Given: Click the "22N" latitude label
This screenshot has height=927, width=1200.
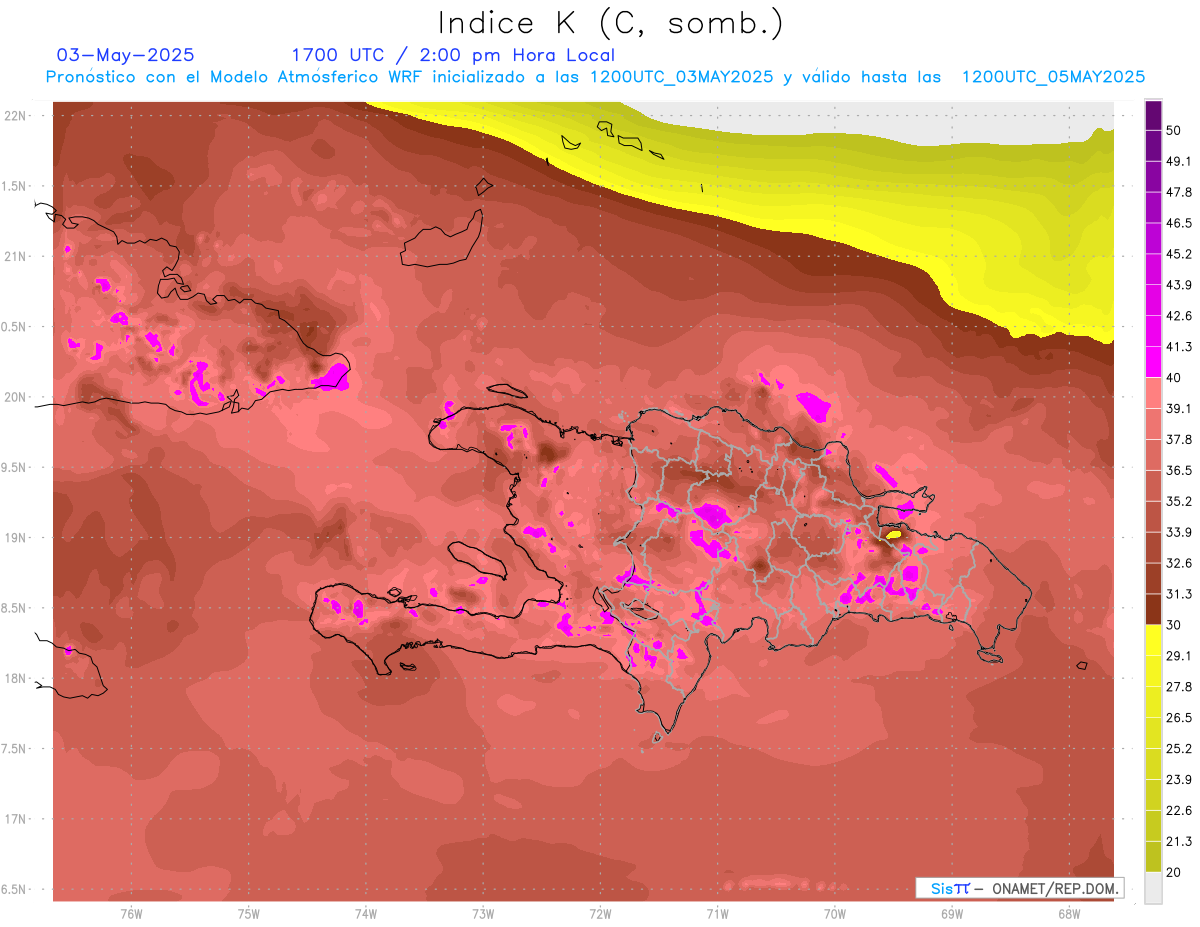Looking at the screenshot, I should click(16, 116).
